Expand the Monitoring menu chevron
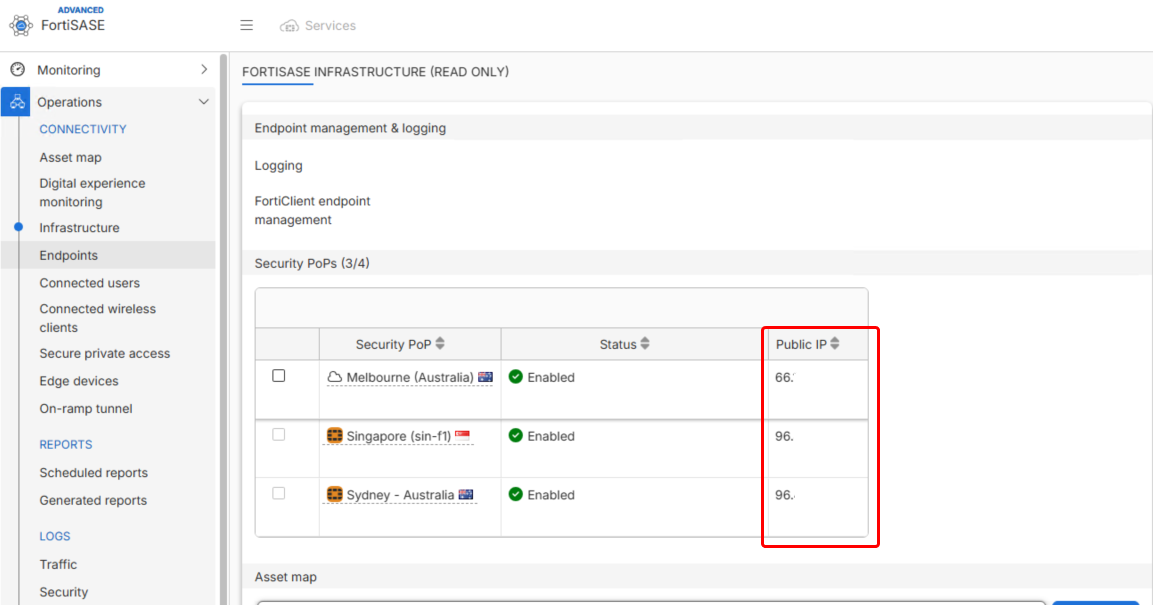1153x605 pixels. pyautogui.click(x=204, y=70)
